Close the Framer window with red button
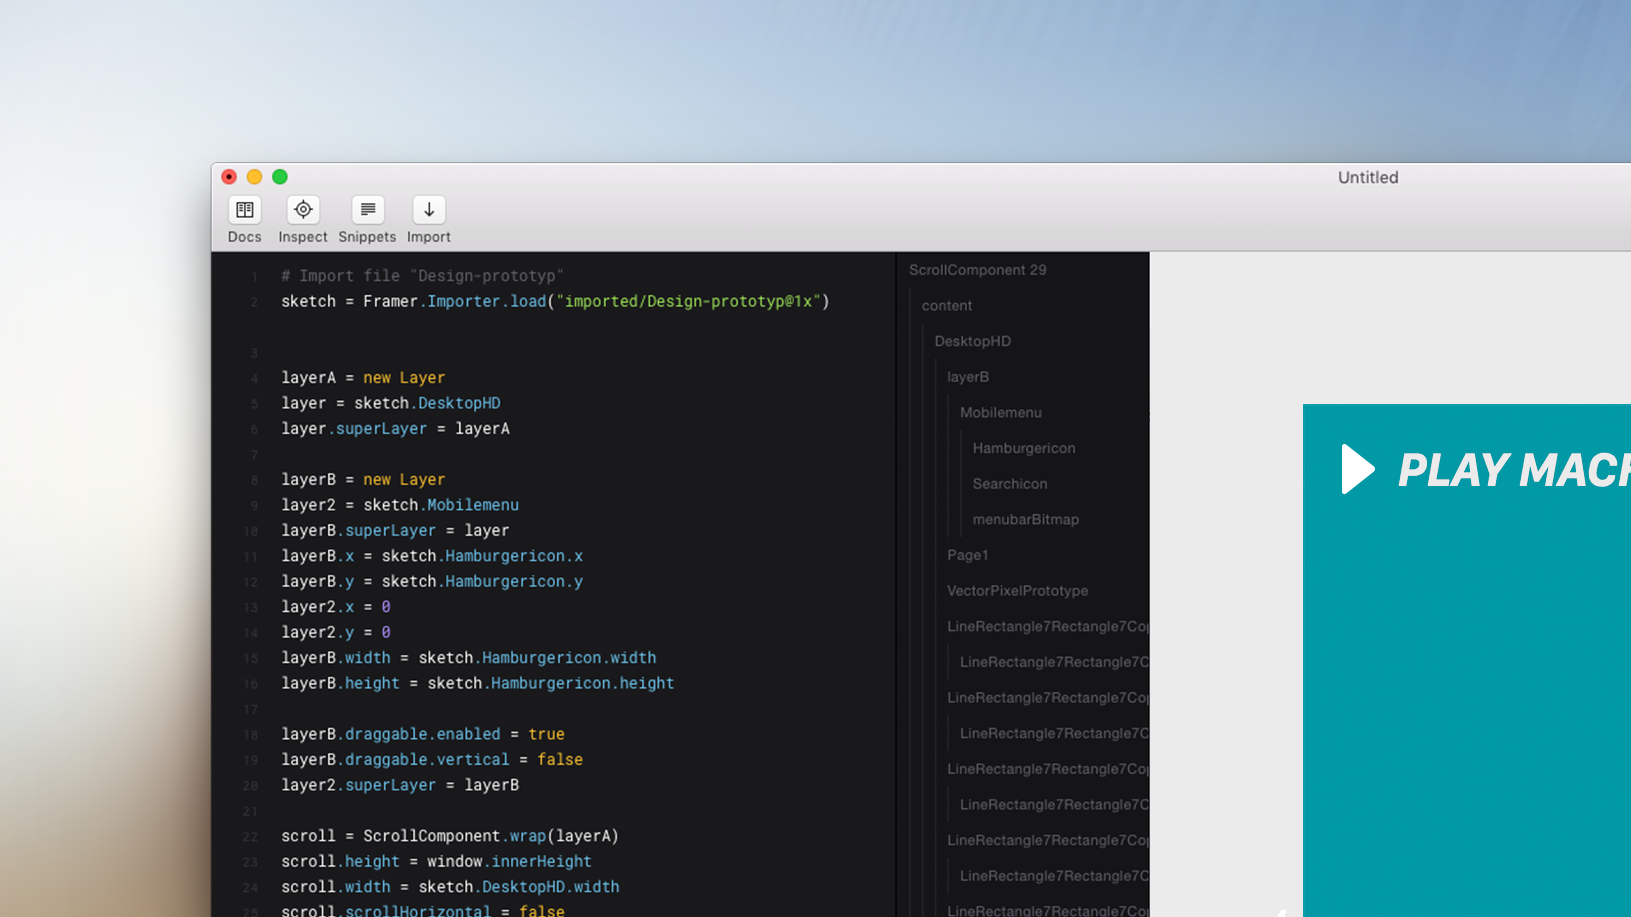 229,177
